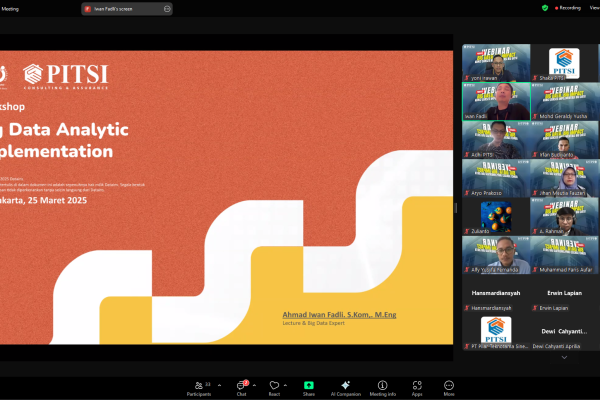Select Aryo Prakoso's video tile
The width and height of the screenshot is (600, 400).
click(x=496, y=178)
